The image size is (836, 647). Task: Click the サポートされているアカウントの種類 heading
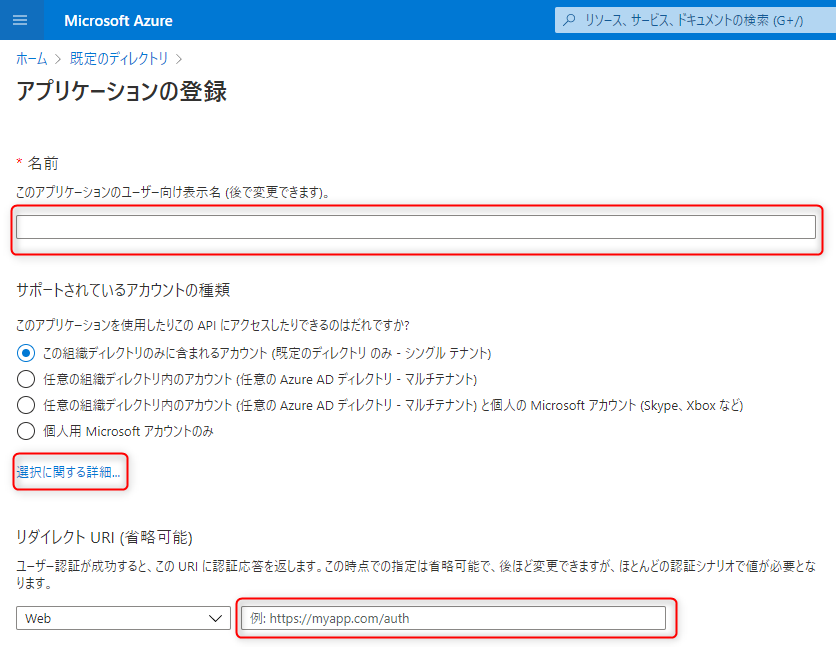123,290
